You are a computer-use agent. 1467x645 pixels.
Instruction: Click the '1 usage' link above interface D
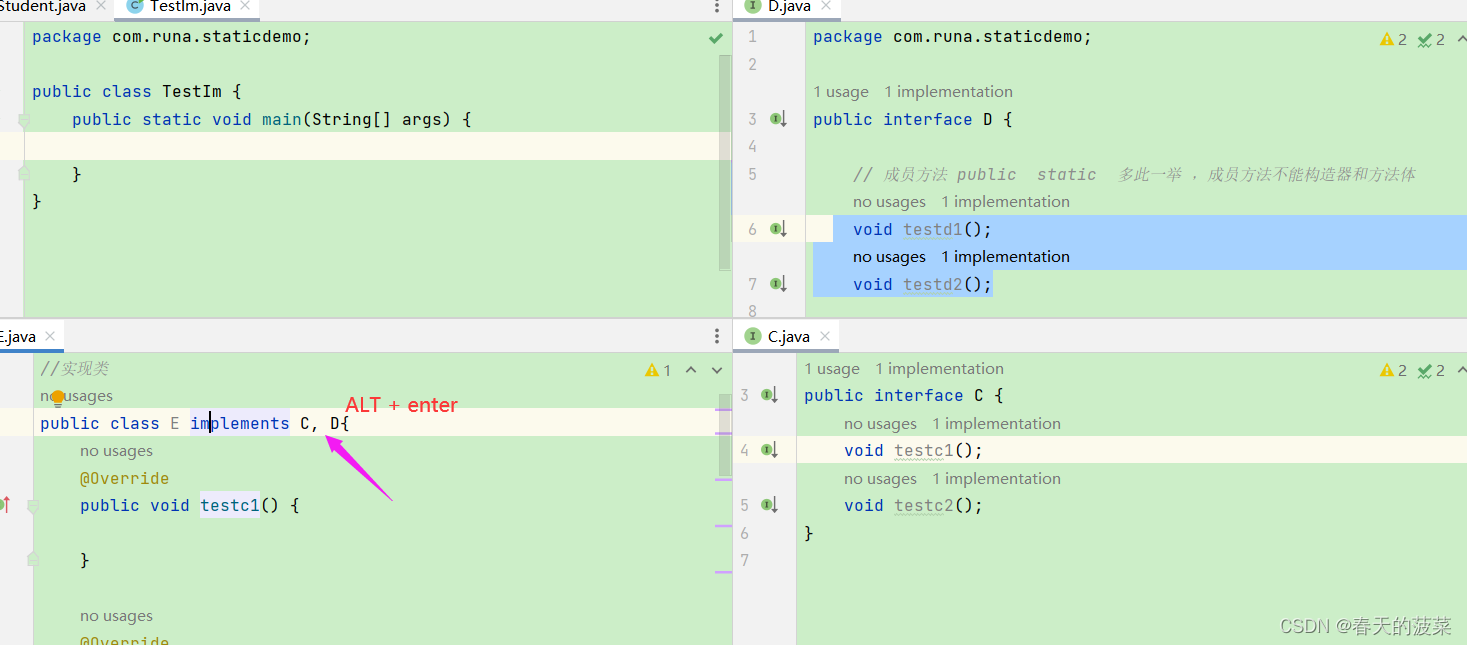click(841, 91)
